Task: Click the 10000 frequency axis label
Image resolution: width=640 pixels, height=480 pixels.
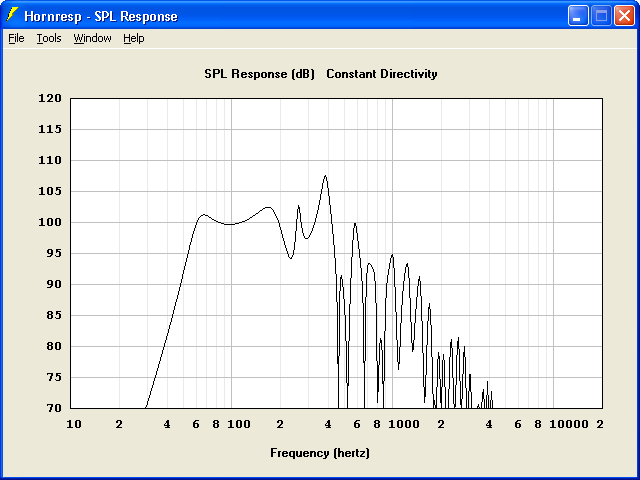Action: tap(569, 424)
